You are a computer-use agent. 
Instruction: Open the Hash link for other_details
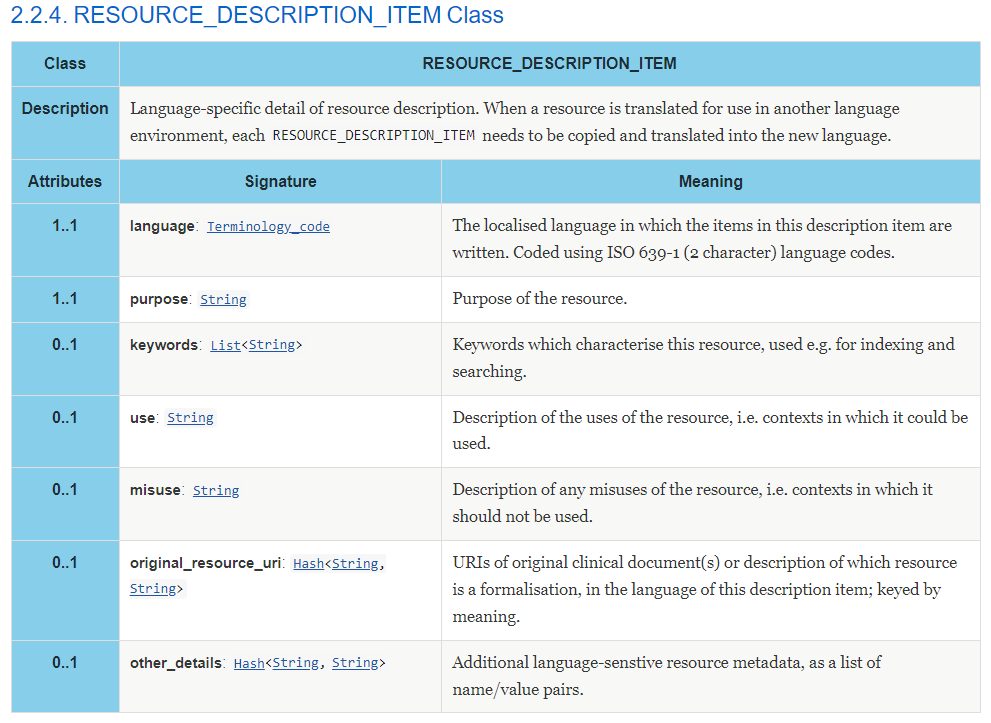click(249, 664)
